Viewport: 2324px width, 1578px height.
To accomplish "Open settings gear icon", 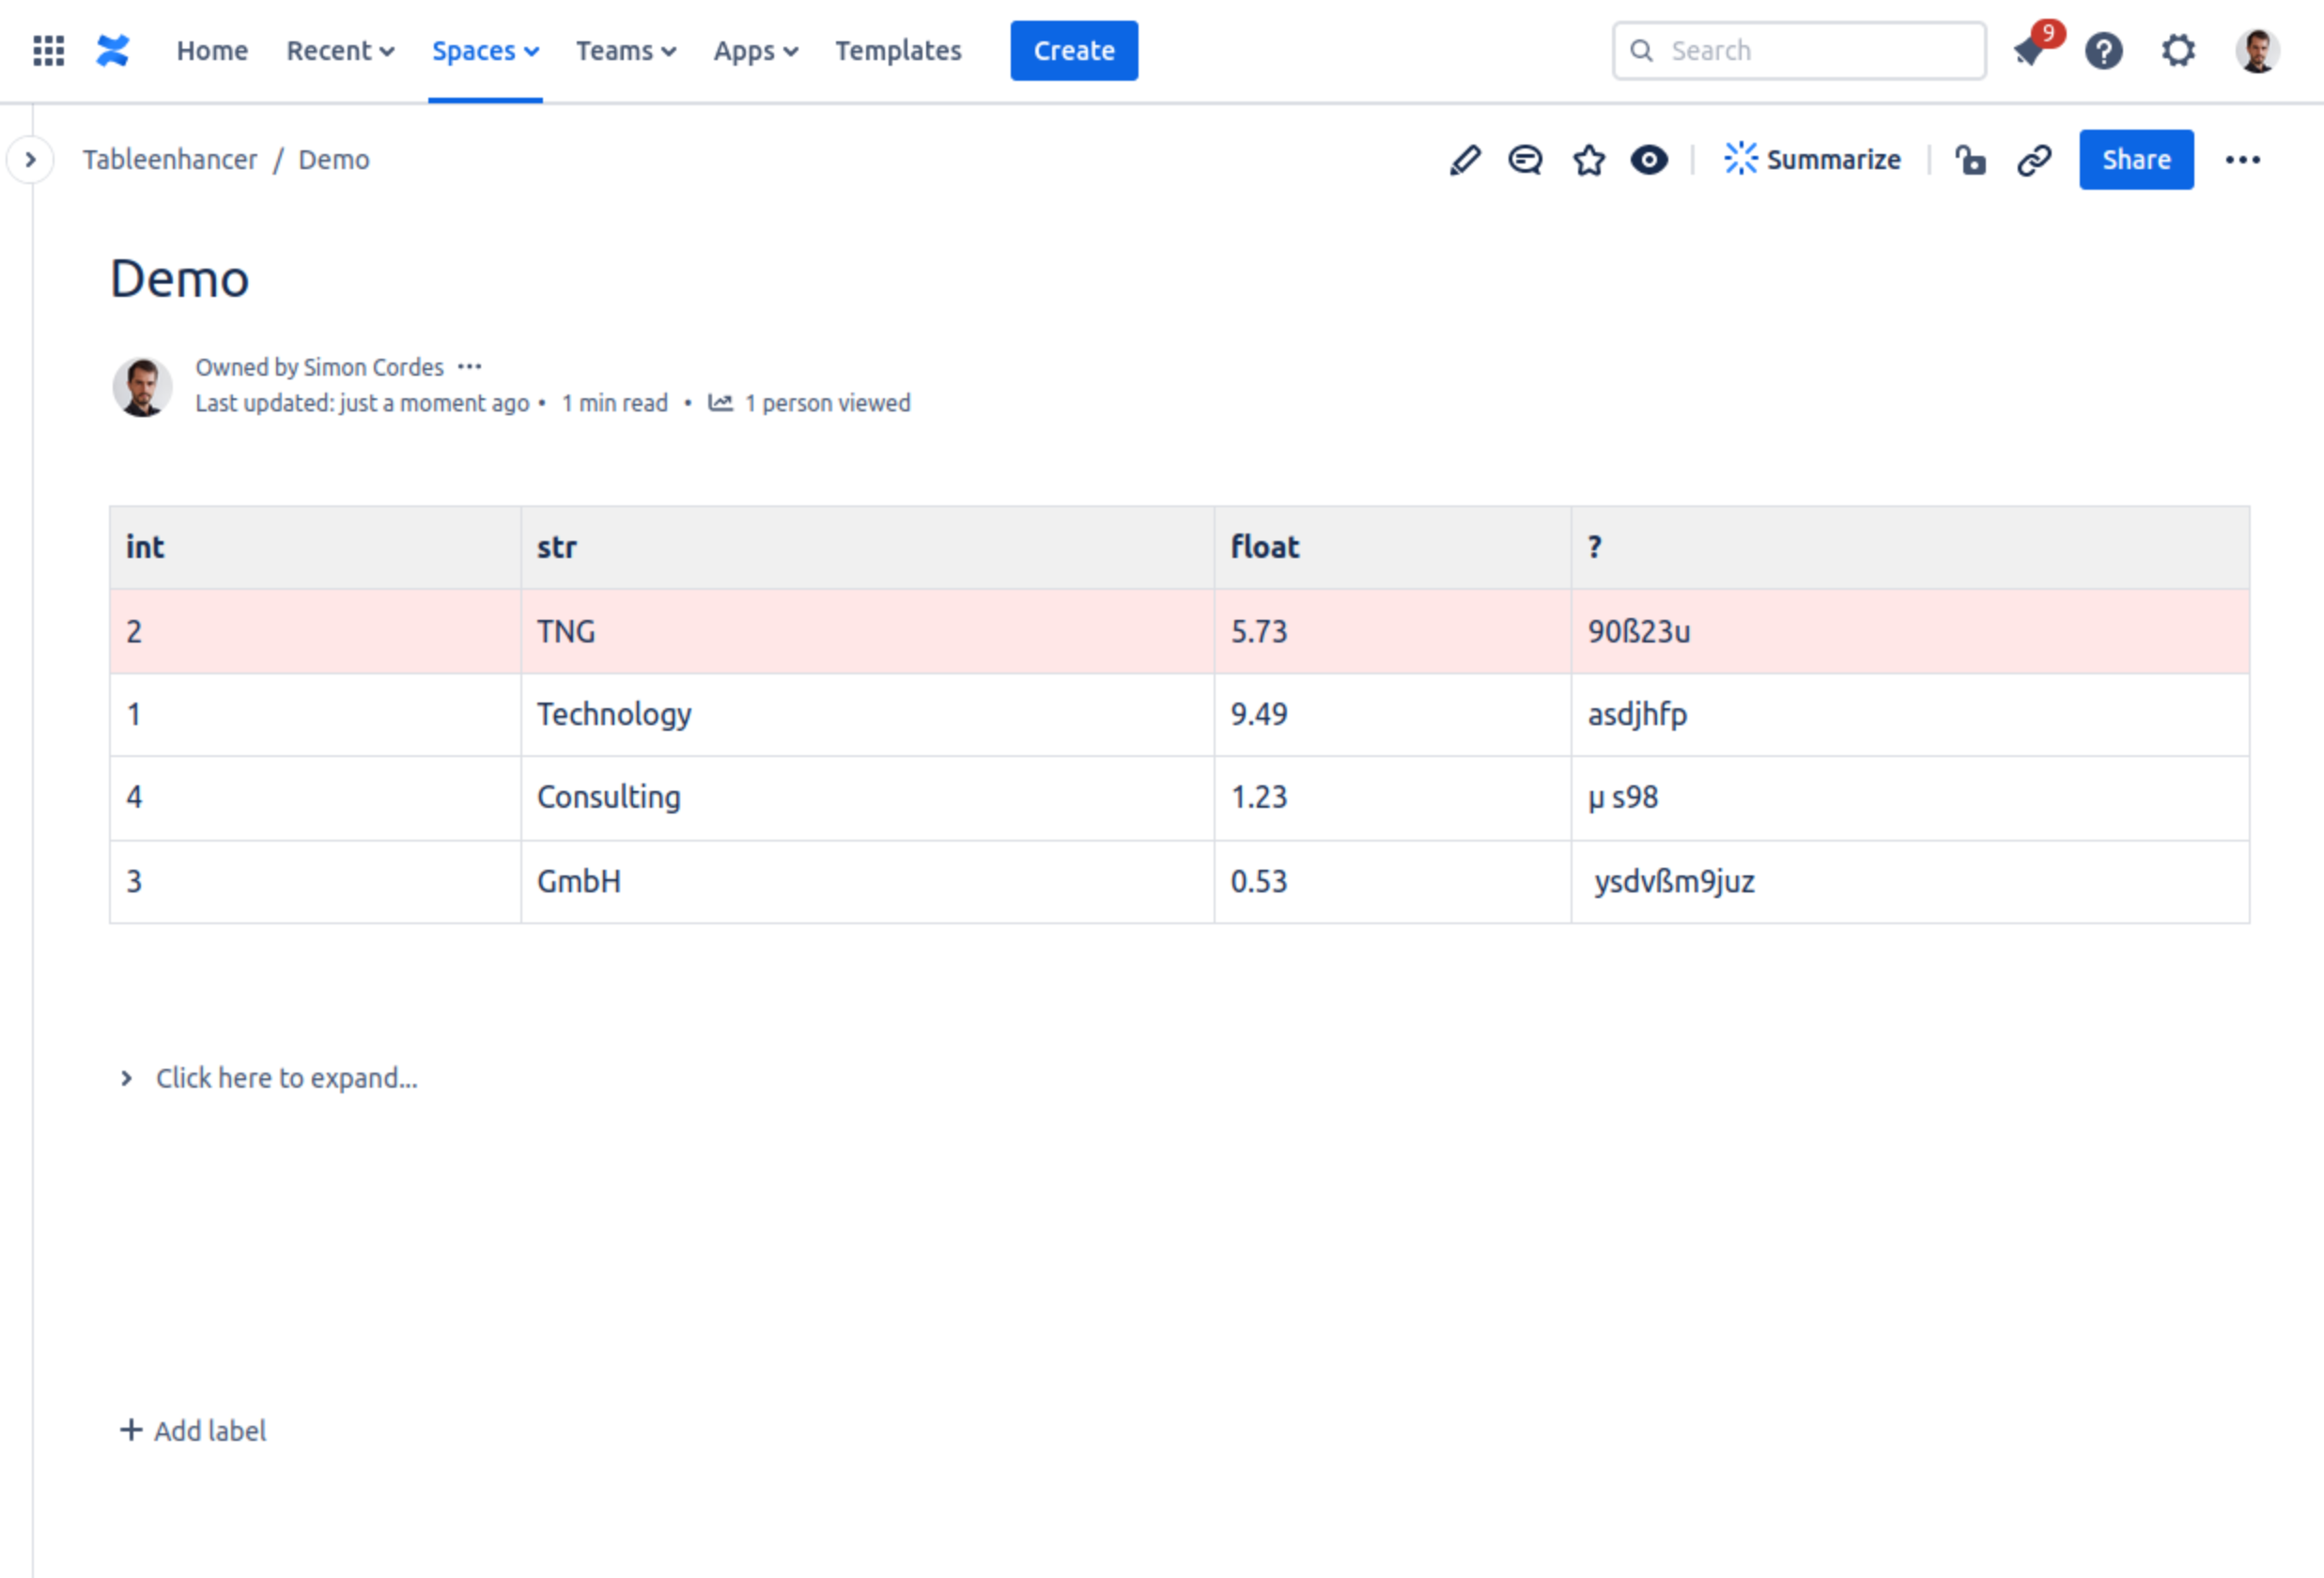I will [2178, 51].
